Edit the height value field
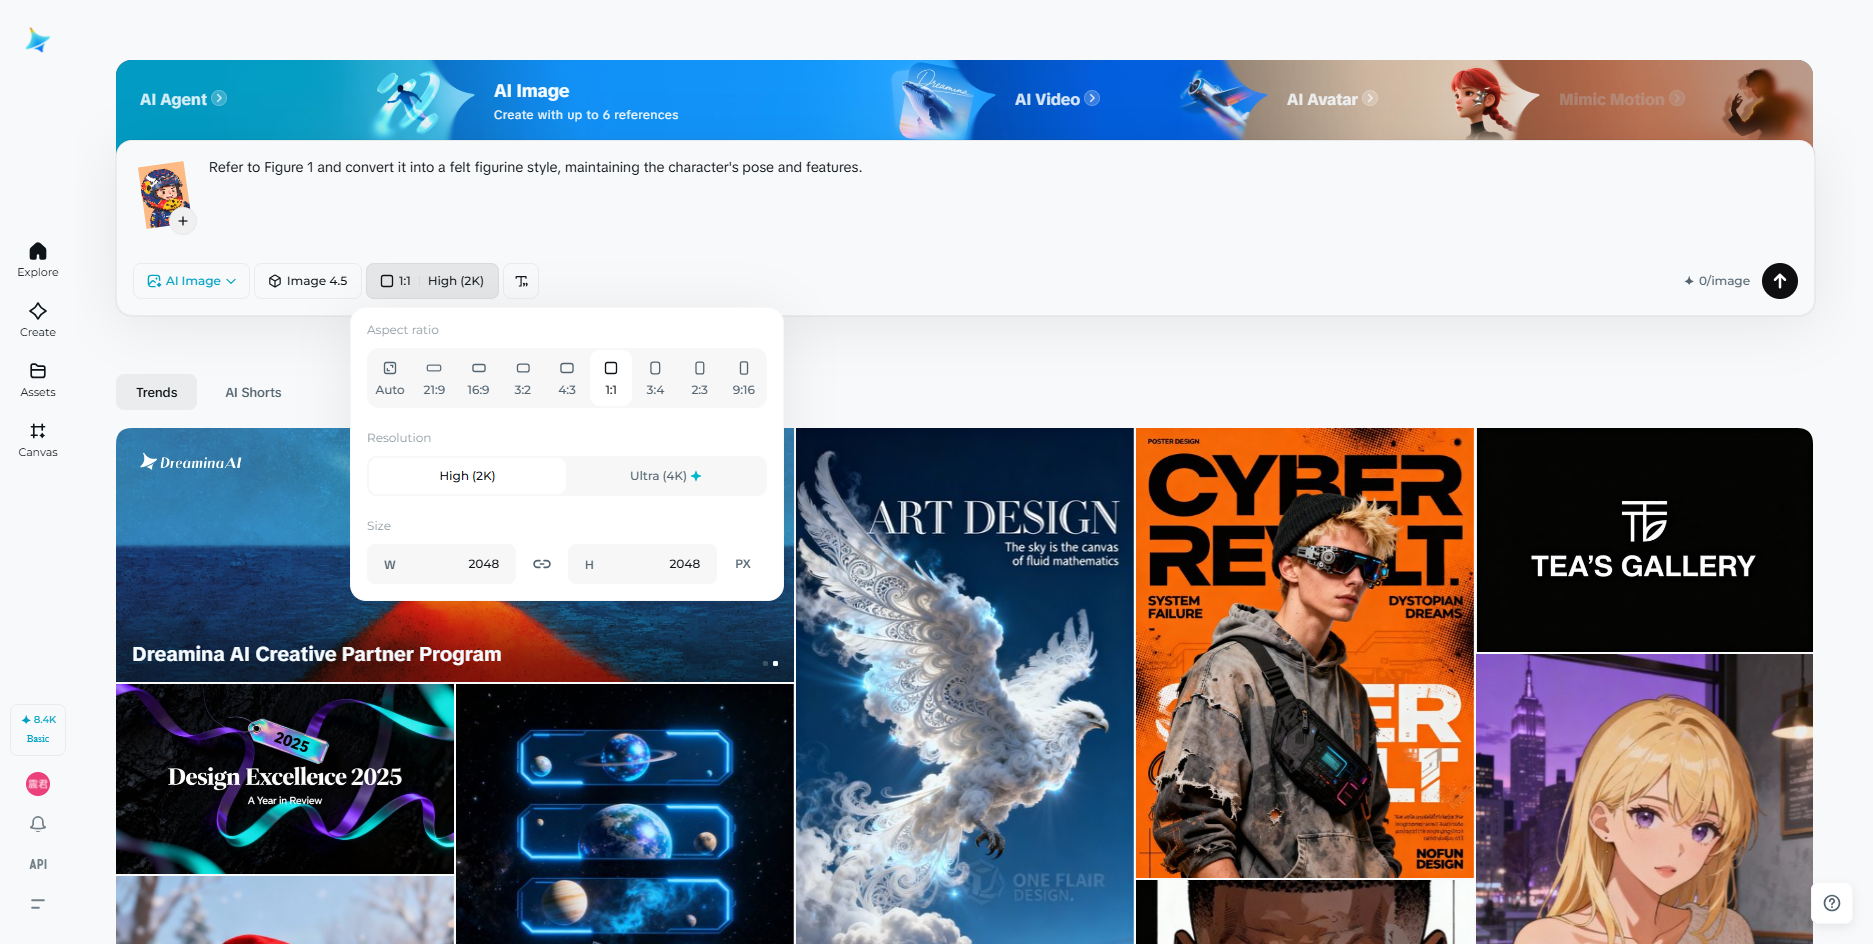This screenshot has width=1873, height=944. [643, 564]
